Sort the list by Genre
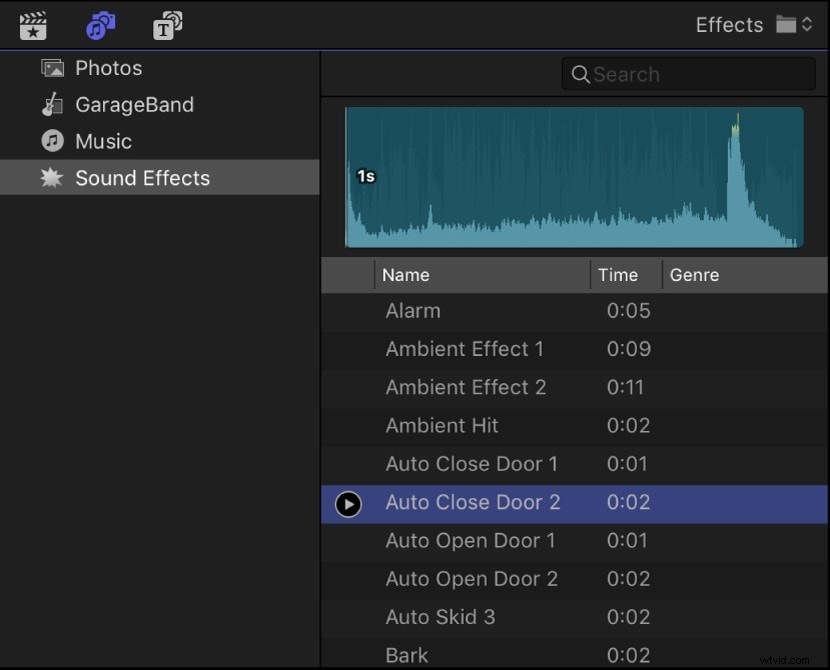The width and height of the screenshot is (830, 670). click(x=695, y=275)
